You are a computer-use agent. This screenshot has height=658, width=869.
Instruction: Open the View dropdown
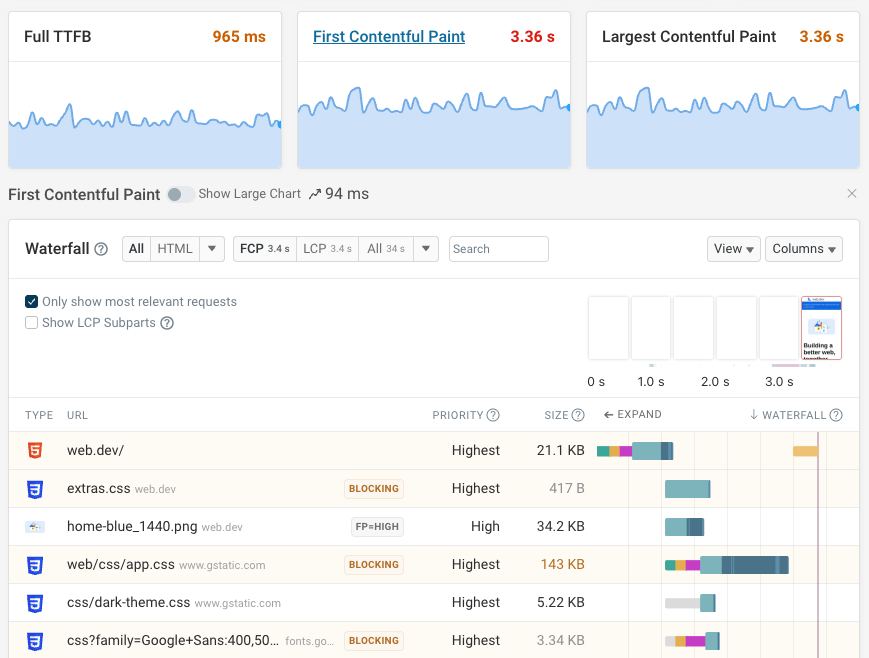[733, 249]
